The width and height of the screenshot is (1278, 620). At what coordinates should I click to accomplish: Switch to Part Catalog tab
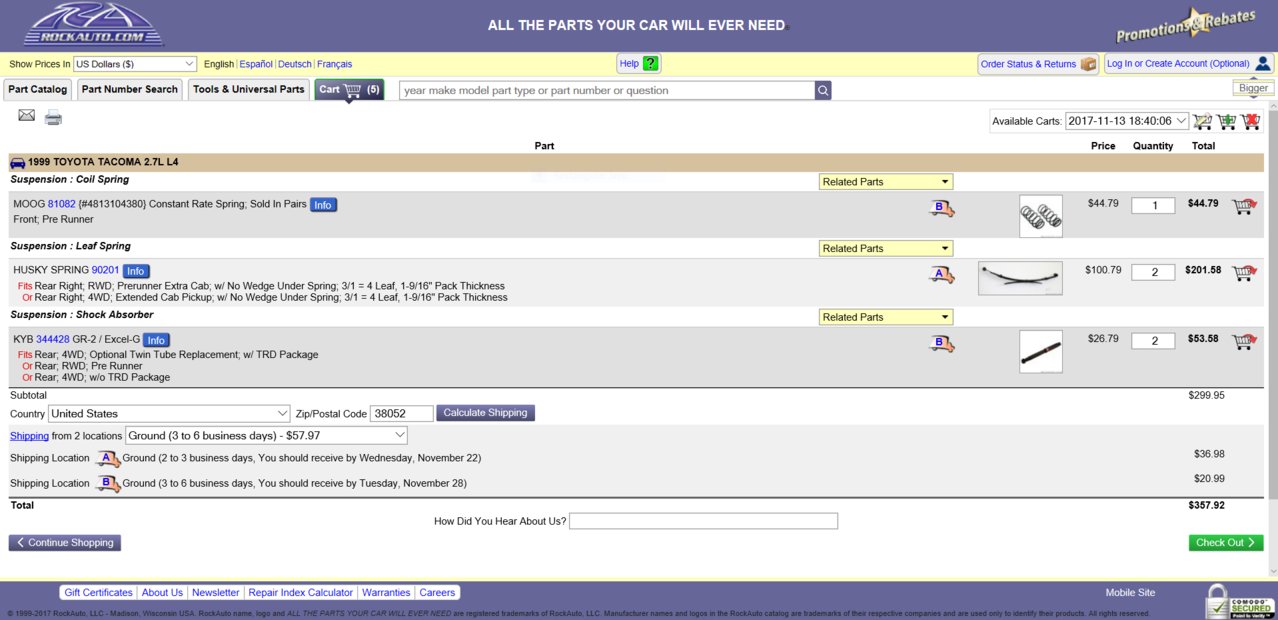[x=38, y=89]
